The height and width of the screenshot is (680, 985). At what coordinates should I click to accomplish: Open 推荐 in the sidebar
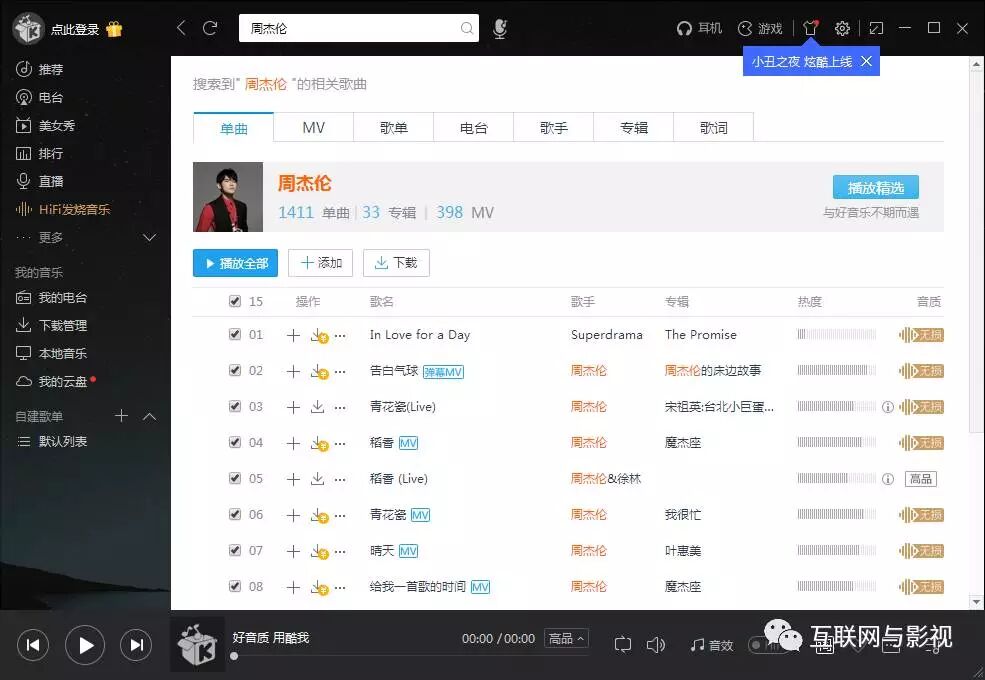[x=40, y=69]
